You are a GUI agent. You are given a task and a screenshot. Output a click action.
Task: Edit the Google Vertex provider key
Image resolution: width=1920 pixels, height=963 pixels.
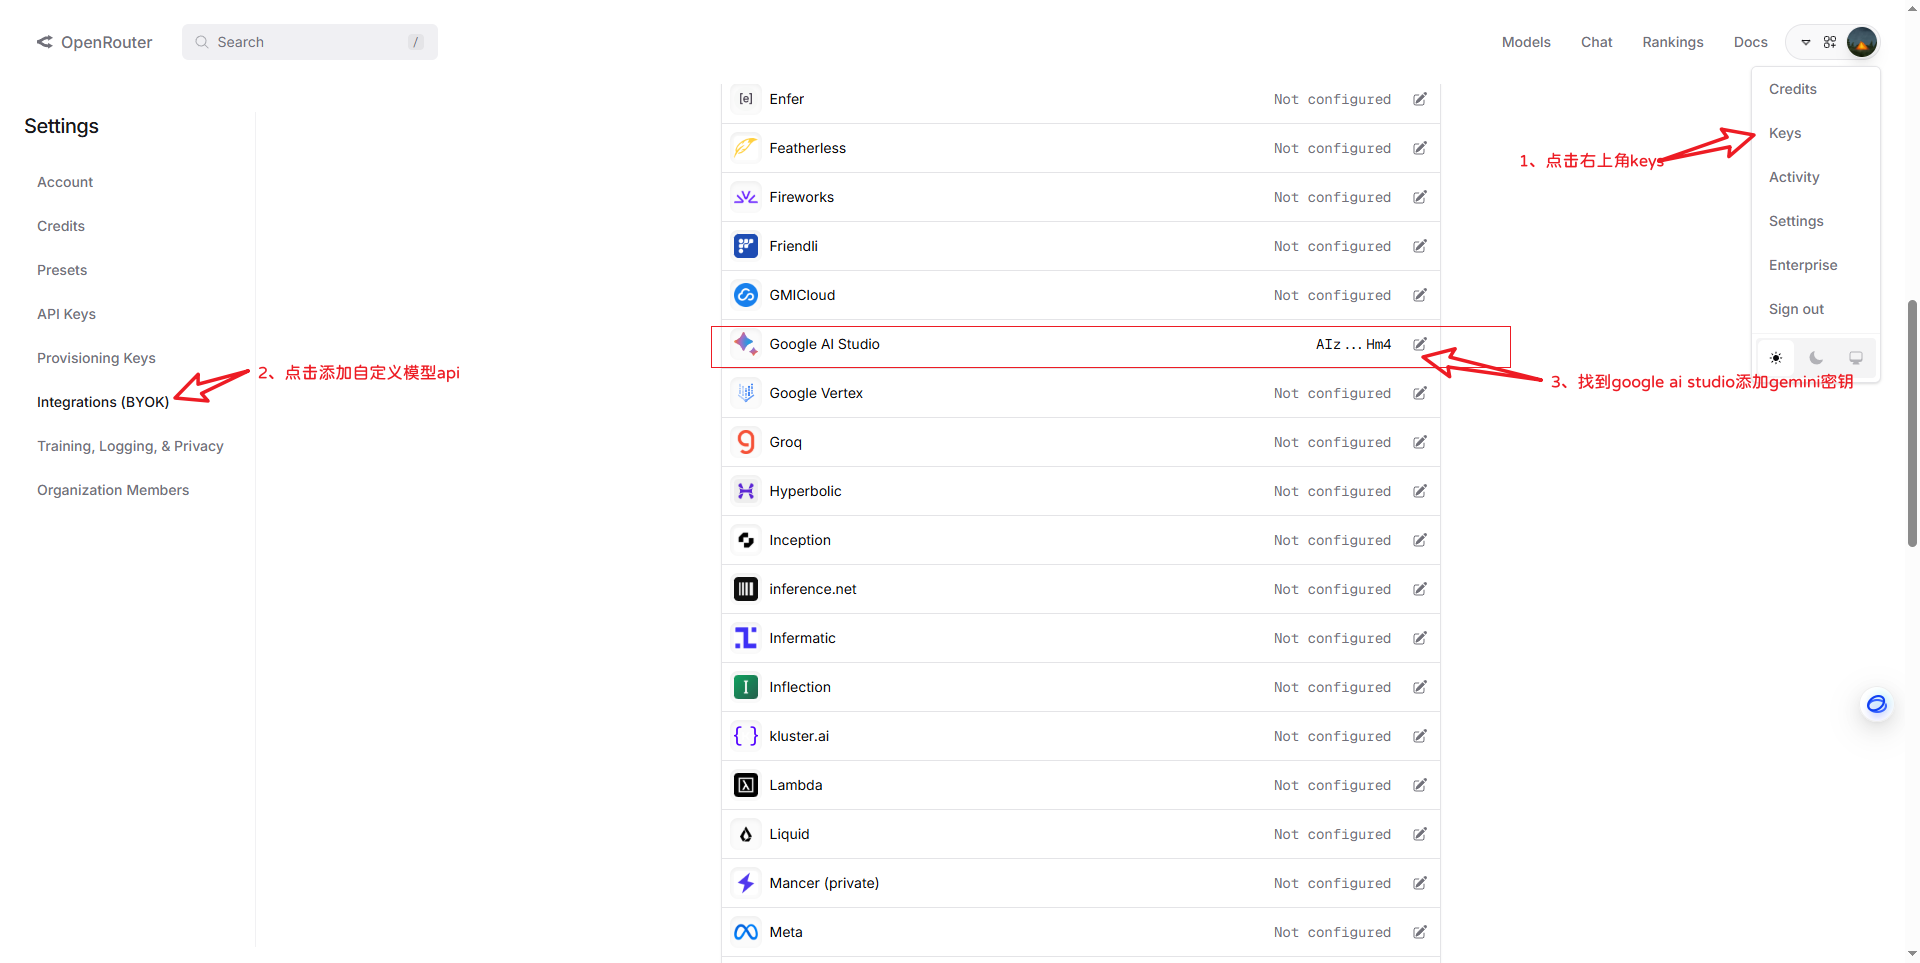(1420, 393)
